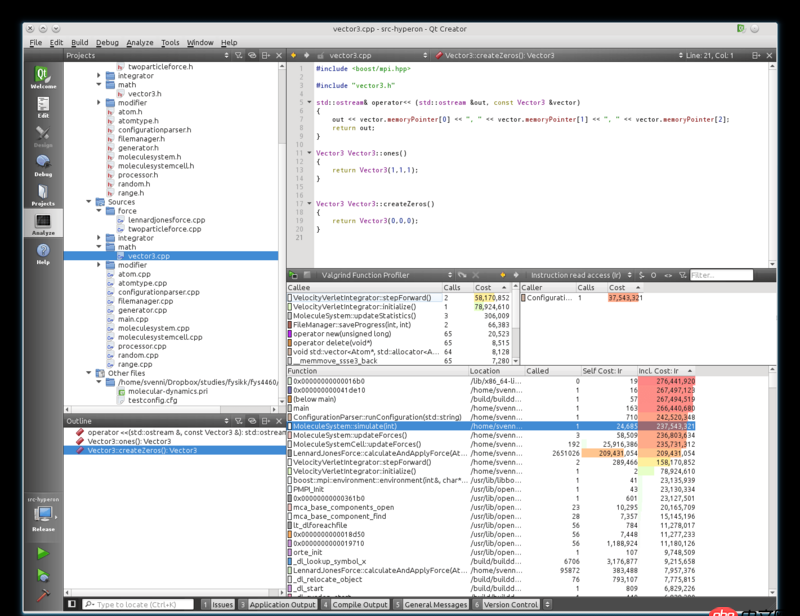This screenshot has height=616, width=800.
Task: Show the Issues output pane
Action: 218,604
